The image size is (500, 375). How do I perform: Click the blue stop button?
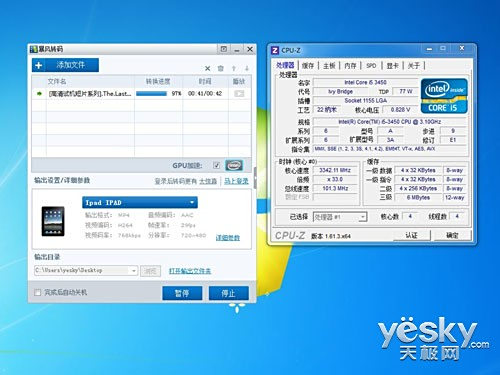pos(229,293)
